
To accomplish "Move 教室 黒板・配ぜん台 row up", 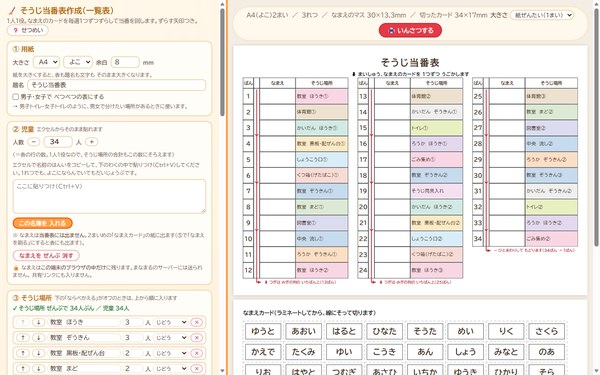I will [23, 353].
